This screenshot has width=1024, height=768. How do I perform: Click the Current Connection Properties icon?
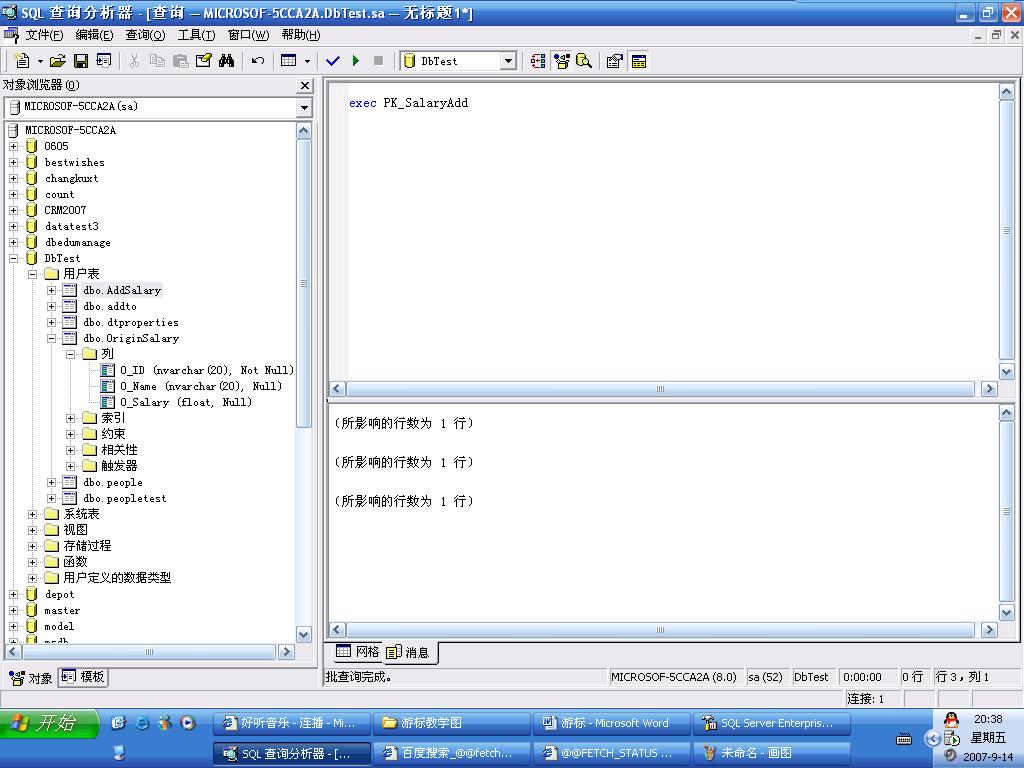(615, 61)
